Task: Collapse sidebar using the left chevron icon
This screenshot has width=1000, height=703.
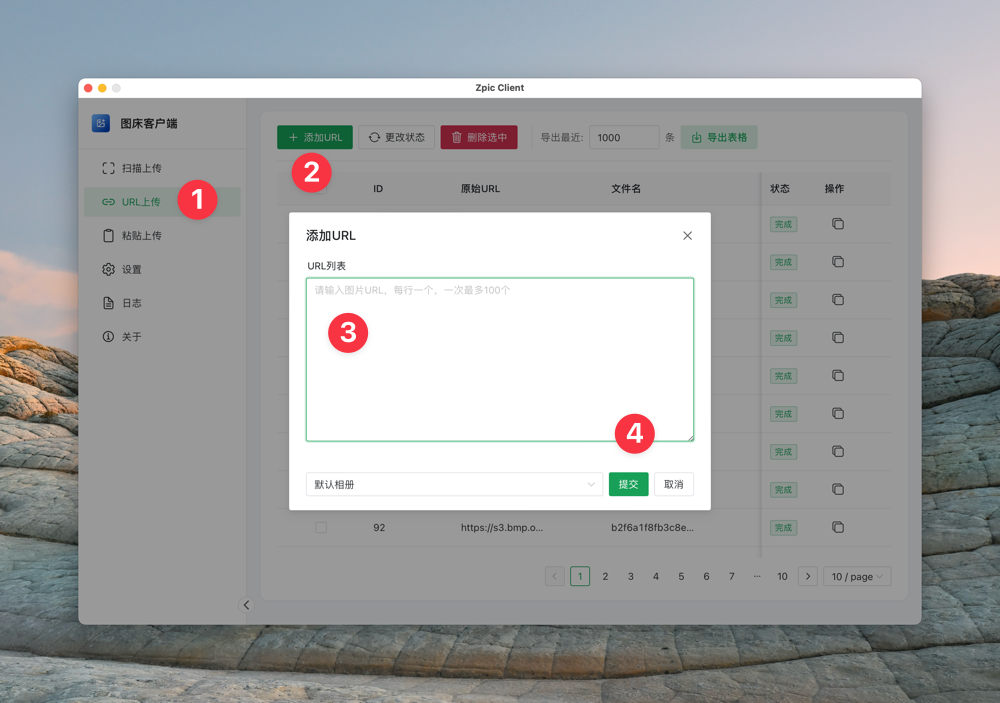Action: pos(247,605)
